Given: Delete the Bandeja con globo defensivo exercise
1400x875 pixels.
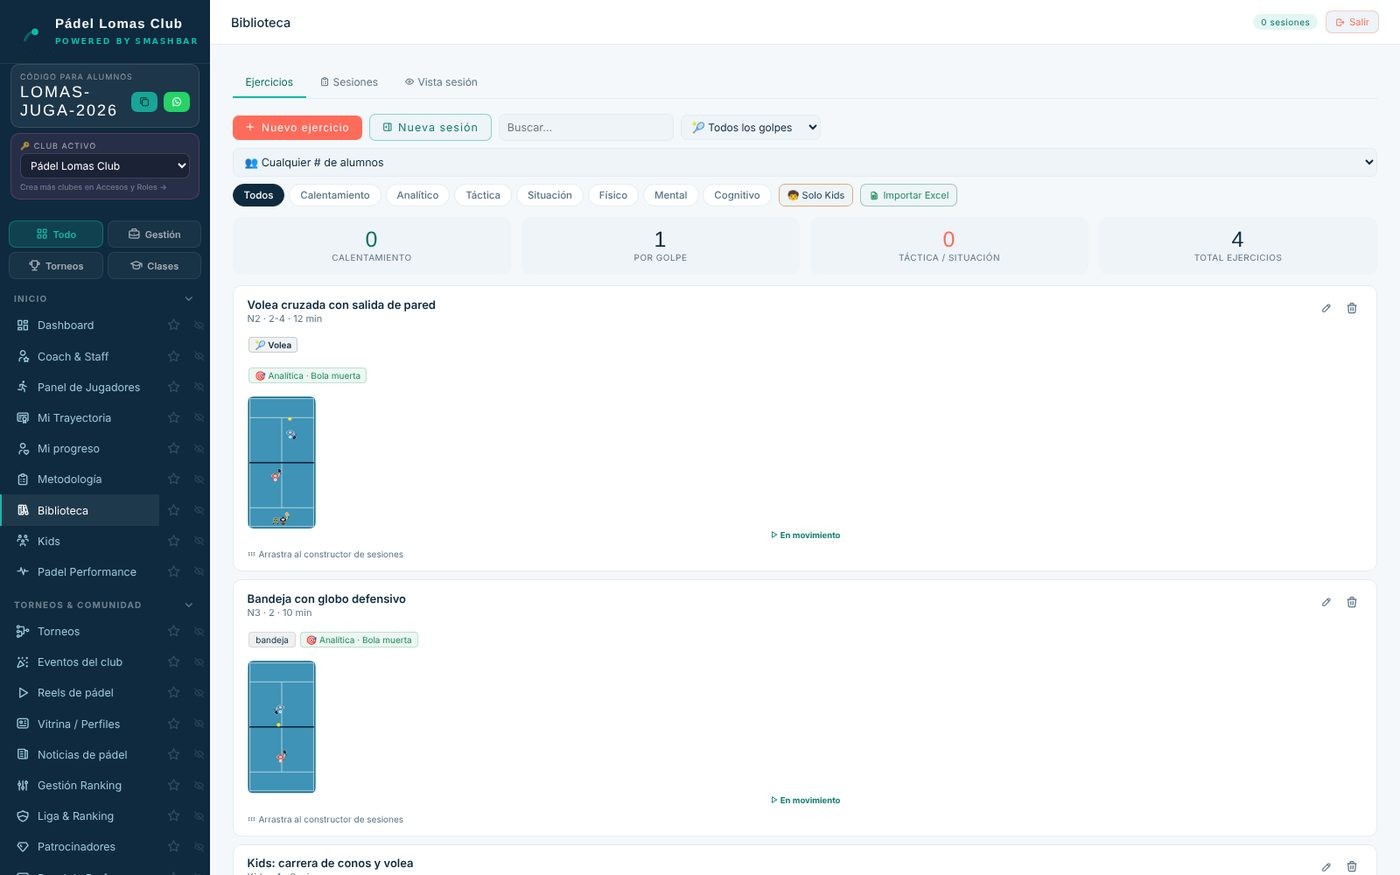Looking at the screenshot, I should tap(1352, 602).
